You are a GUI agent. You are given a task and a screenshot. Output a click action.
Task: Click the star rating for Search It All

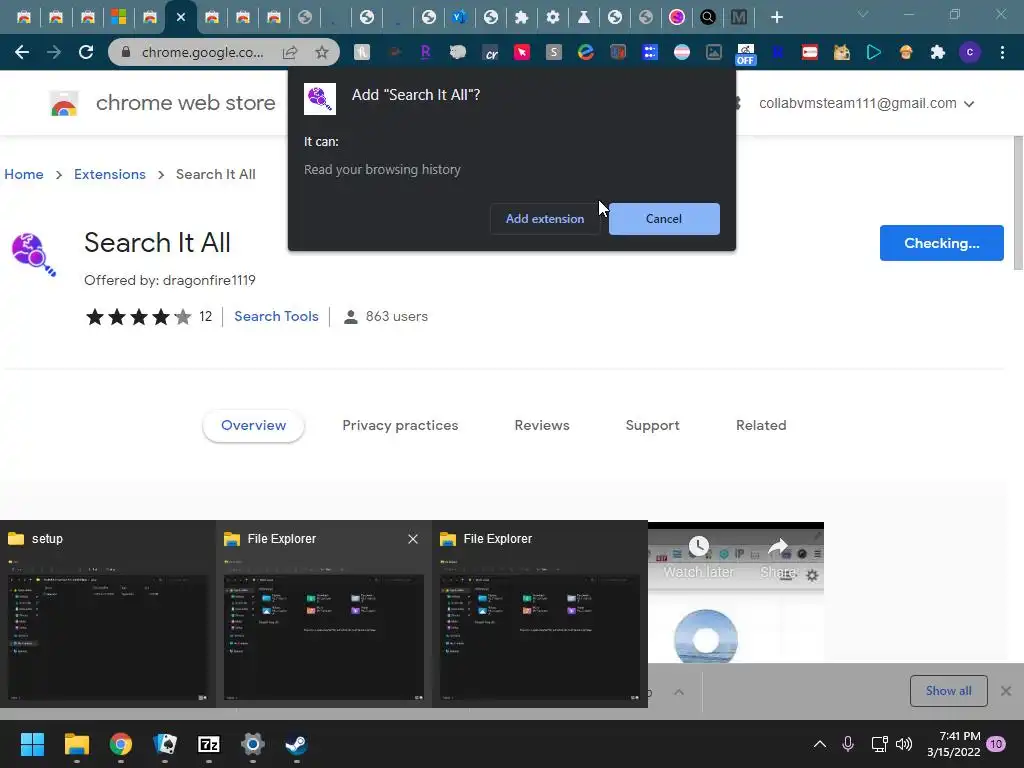click(x=138, y=317)
